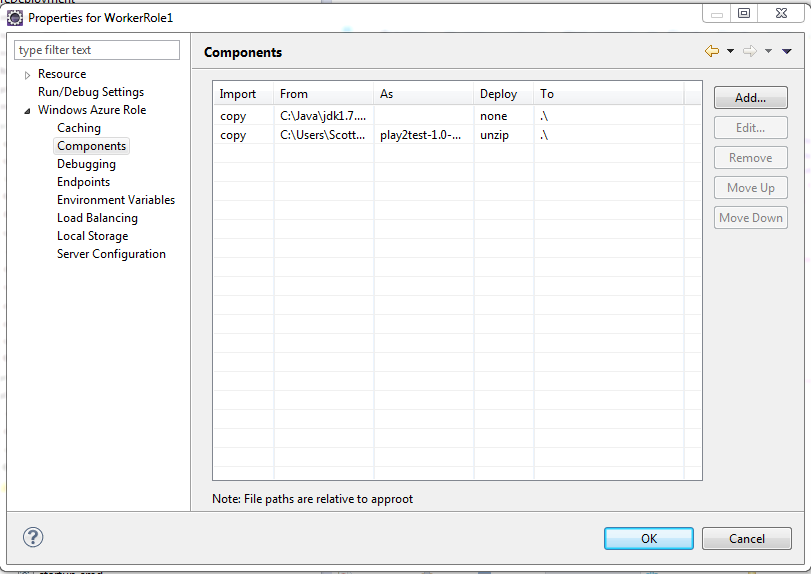
Task: Open the back history dropdown arrow
Action: click(730, 51)
